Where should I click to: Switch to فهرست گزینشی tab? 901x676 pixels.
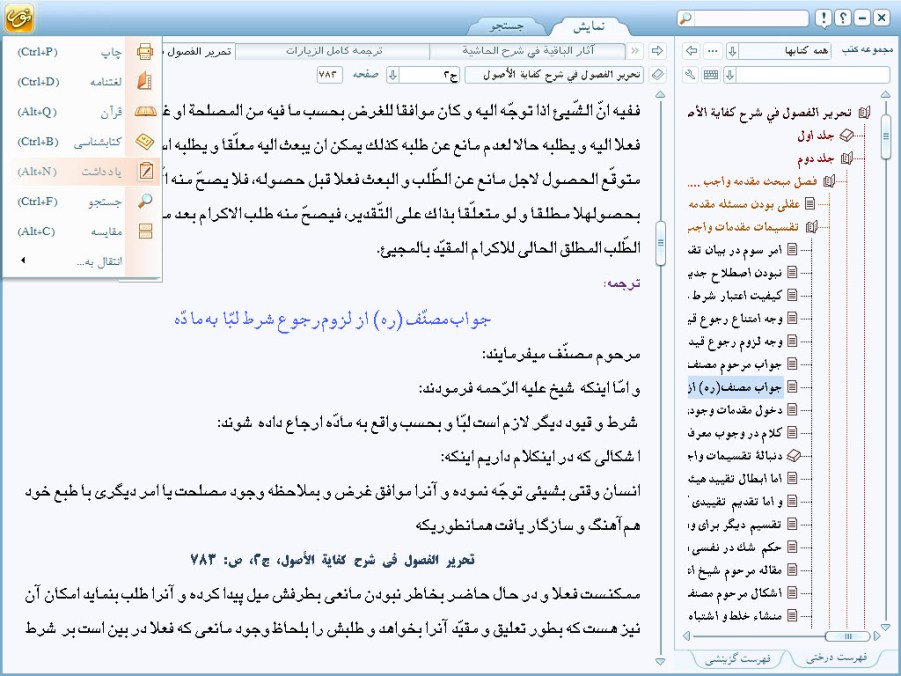(737, 659)
